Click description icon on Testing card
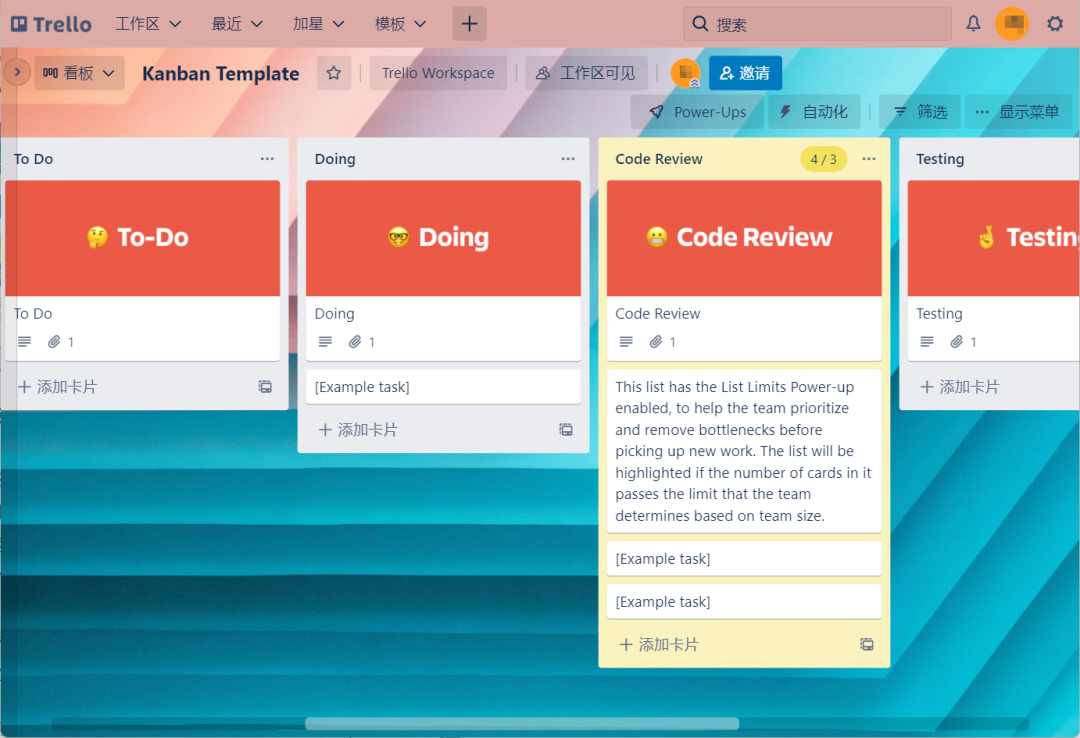The width and height of the screenshot is (1080, 738). 926,342
